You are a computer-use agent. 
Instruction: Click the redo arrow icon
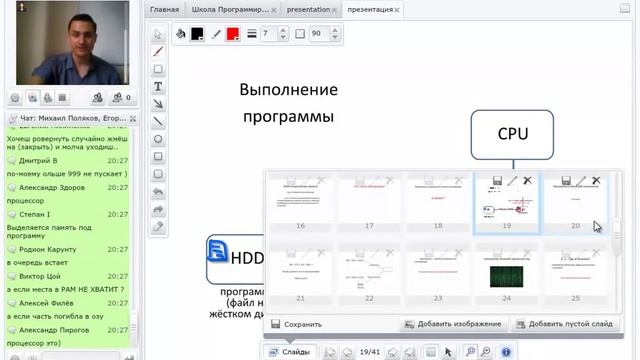(158, 209)
